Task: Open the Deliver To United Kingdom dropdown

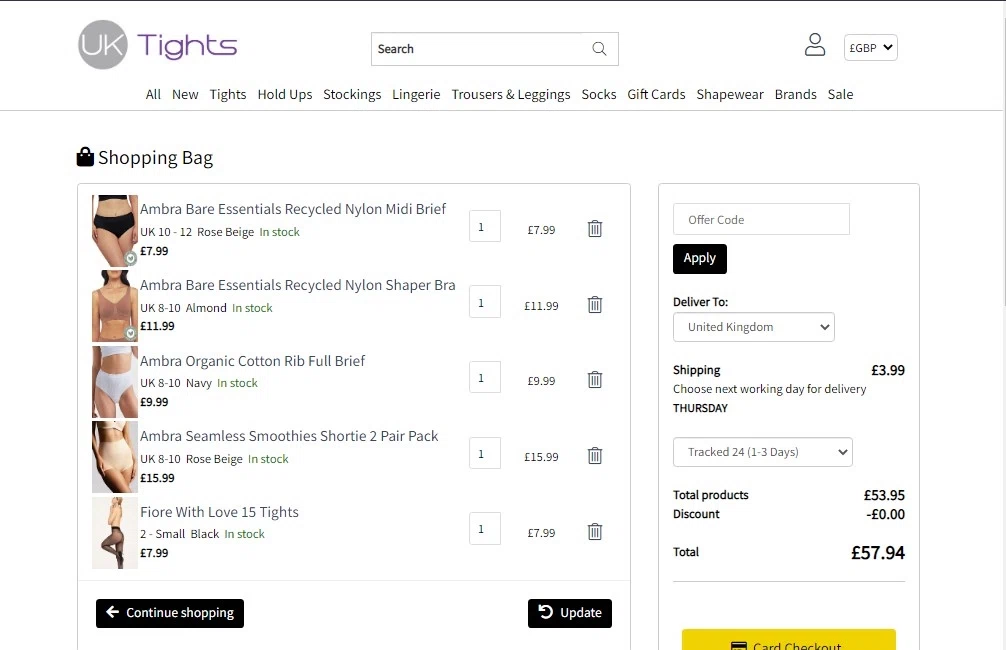Action: tap(754, 327)
